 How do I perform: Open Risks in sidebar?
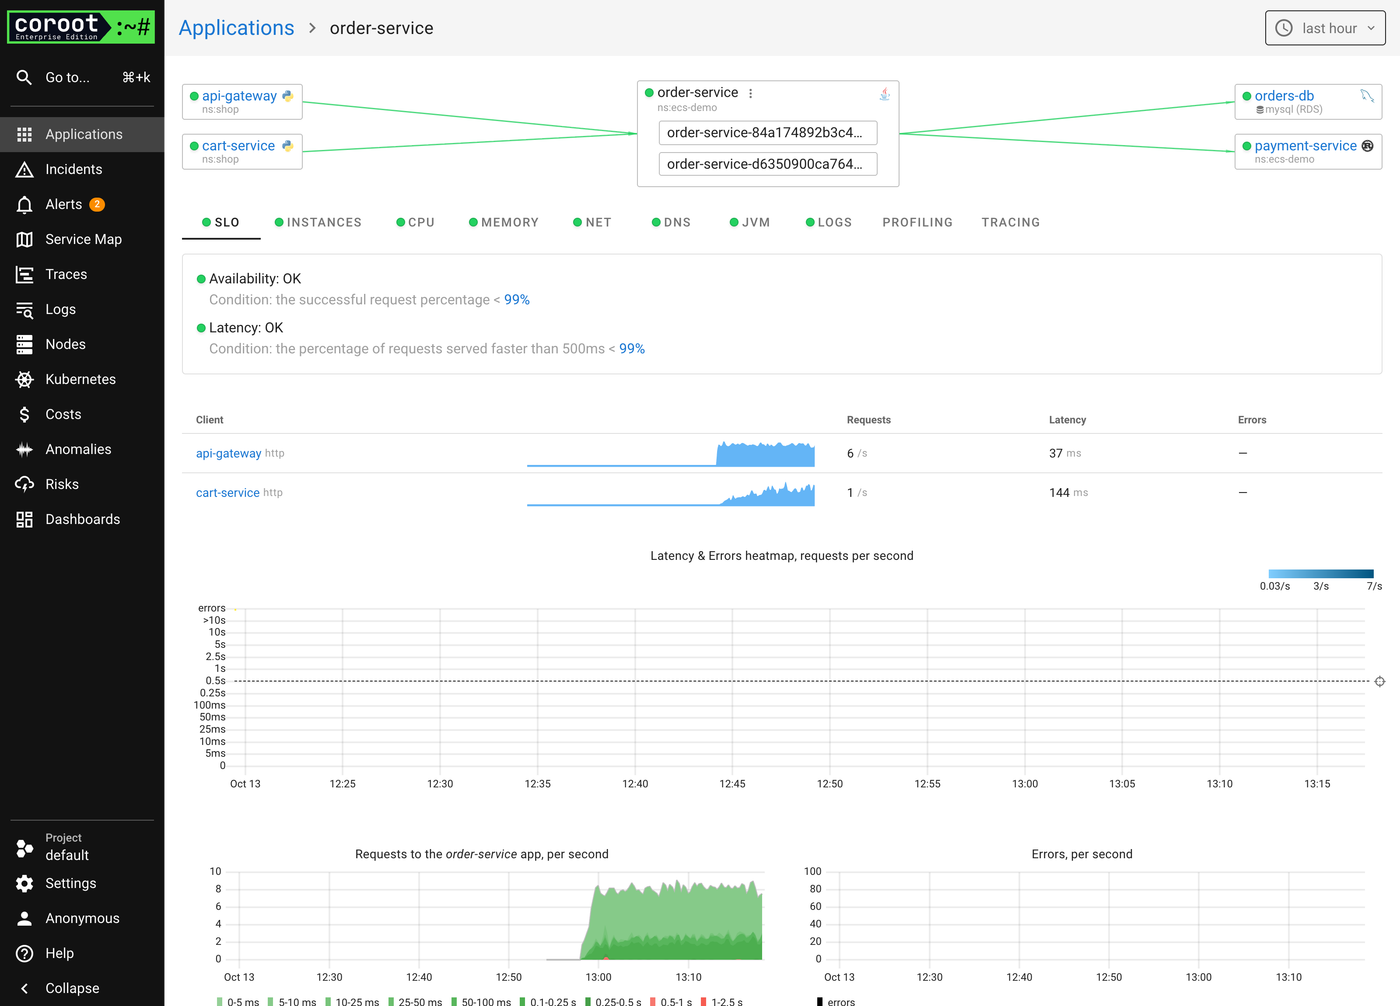pyautogui.click(x=82, y=484)
